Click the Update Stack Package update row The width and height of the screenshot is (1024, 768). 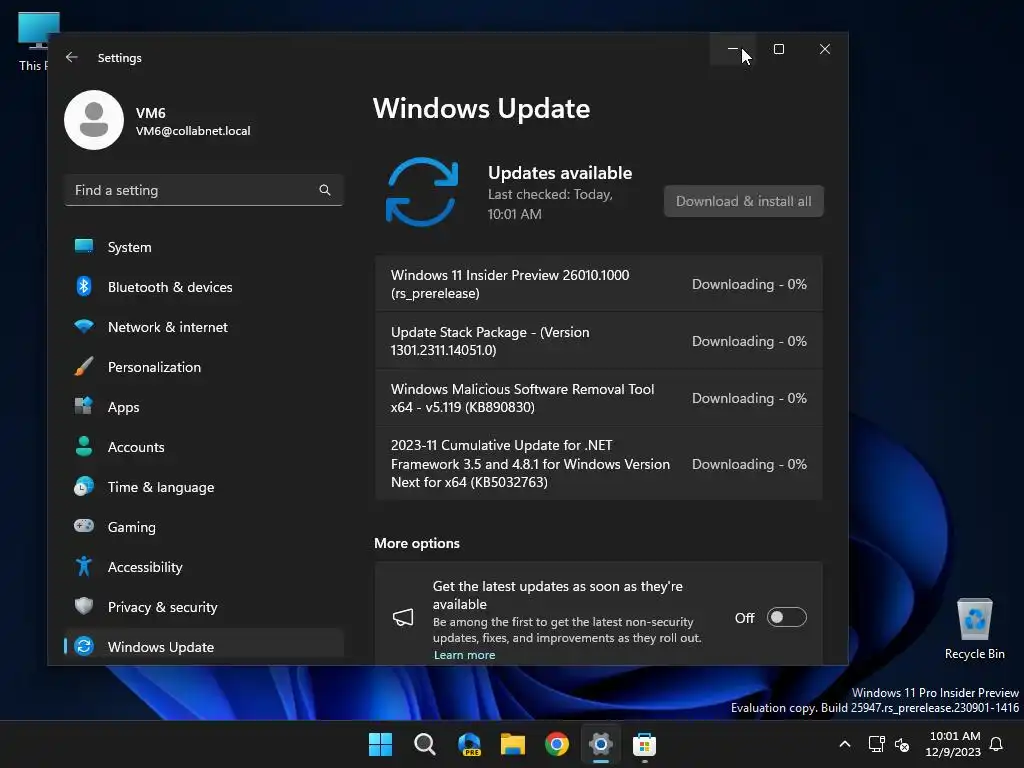click(x=598, y=341)
